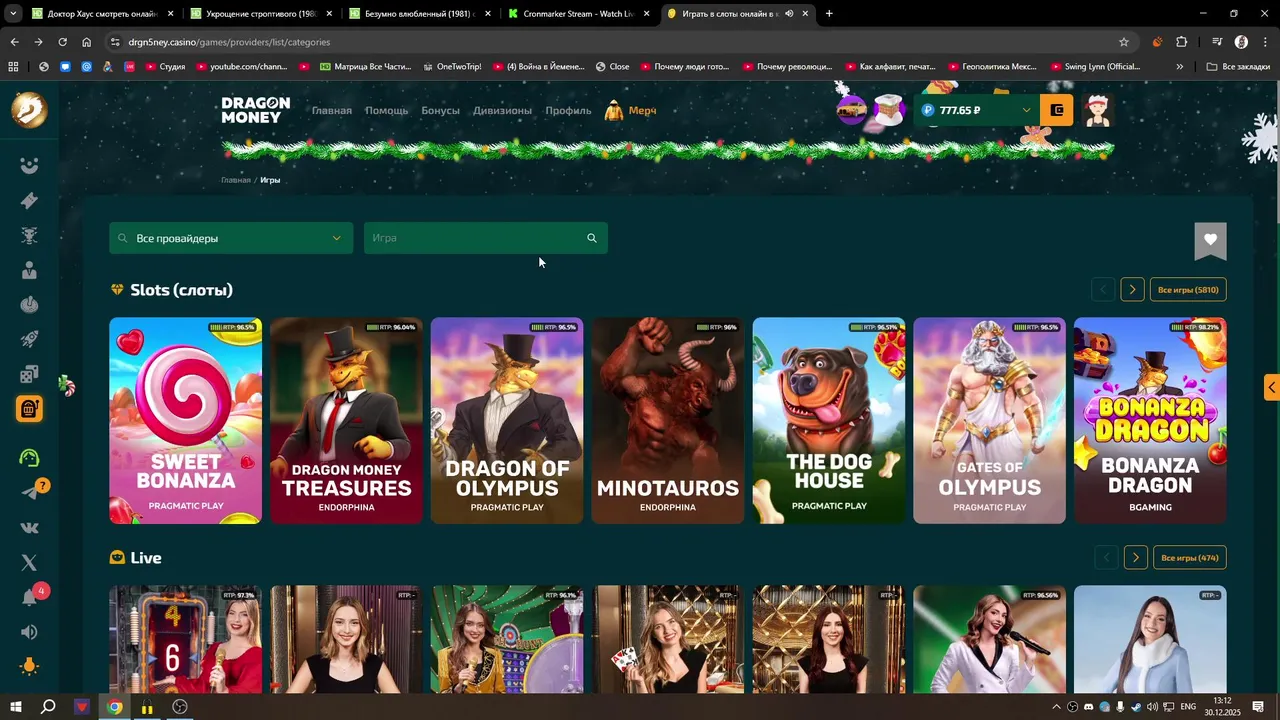Open the Chrome three-dot menu
The width and height of the screenshot is (1280, 720).
1265,42
